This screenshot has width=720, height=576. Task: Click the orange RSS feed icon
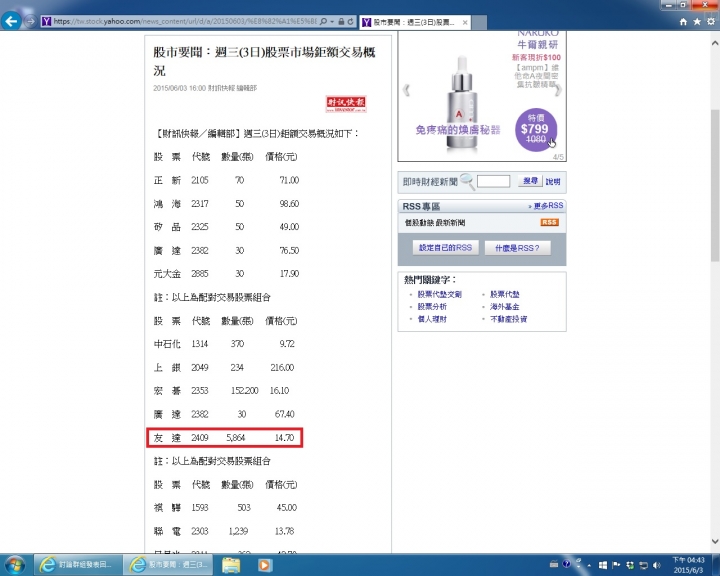(549, 222)
